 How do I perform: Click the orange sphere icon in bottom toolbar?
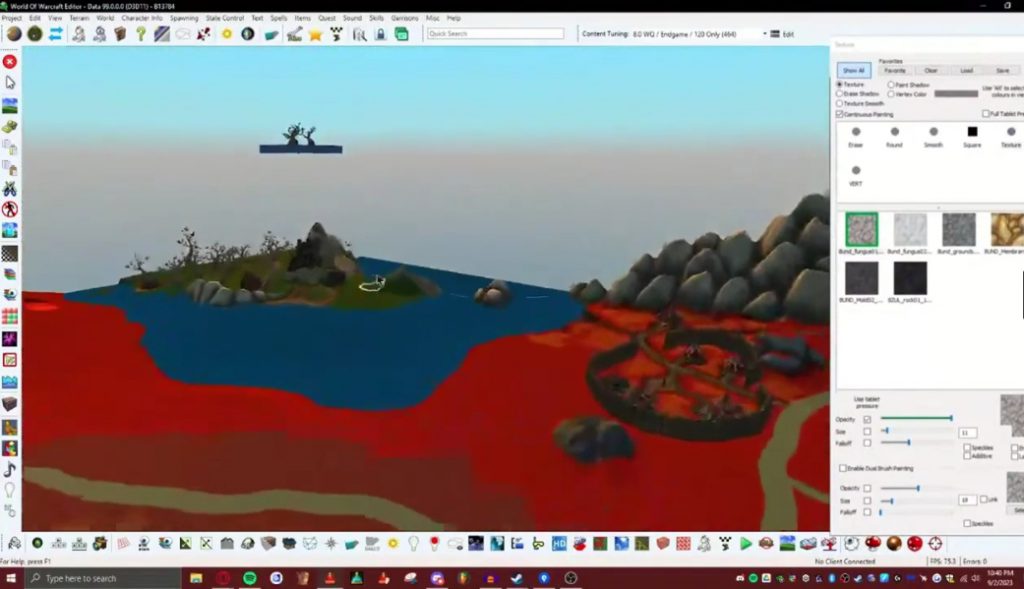pyautogui.click(x=894, y=543)
